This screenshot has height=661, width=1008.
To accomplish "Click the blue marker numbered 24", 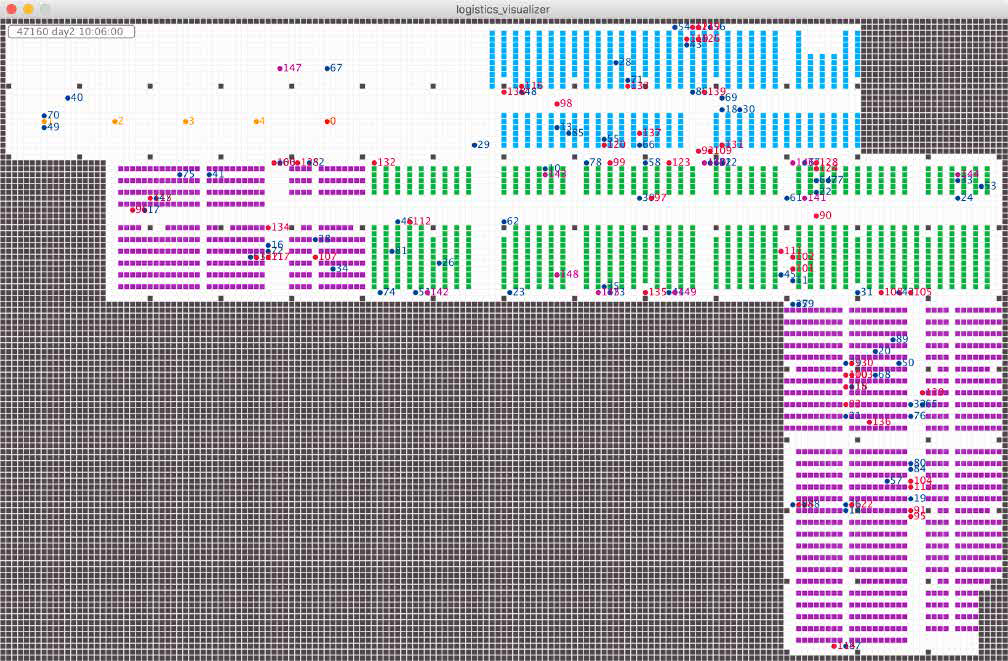I will coord(957,198).
